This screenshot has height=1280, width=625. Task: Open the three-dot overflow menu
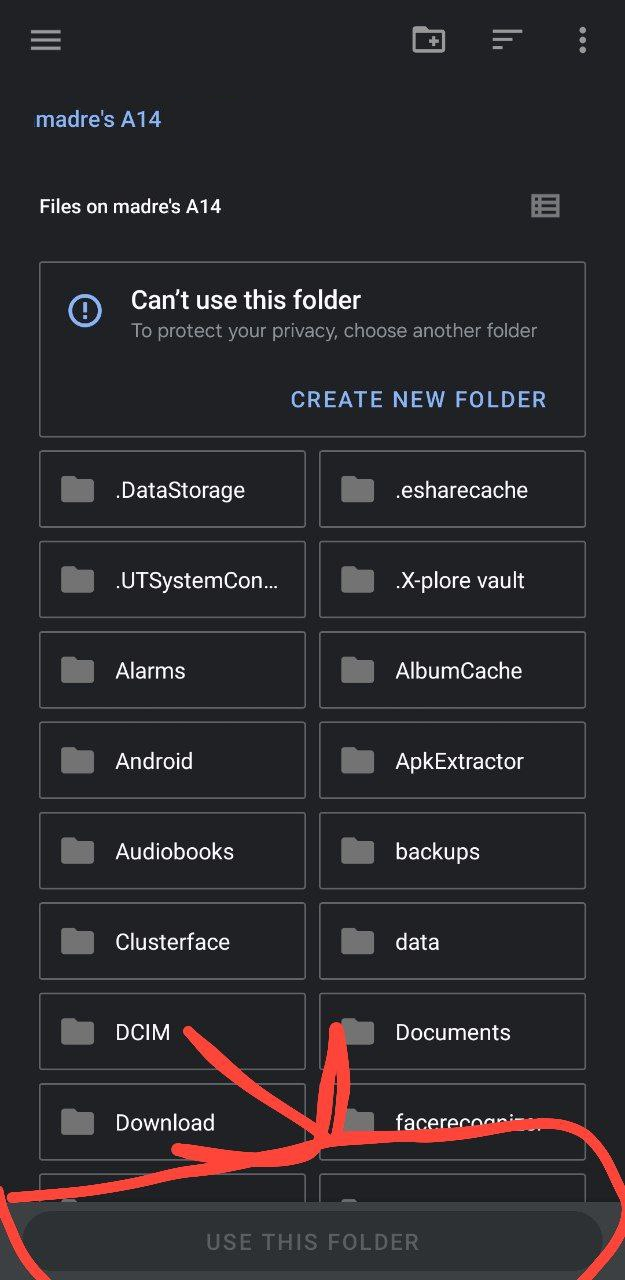point(582,40)
